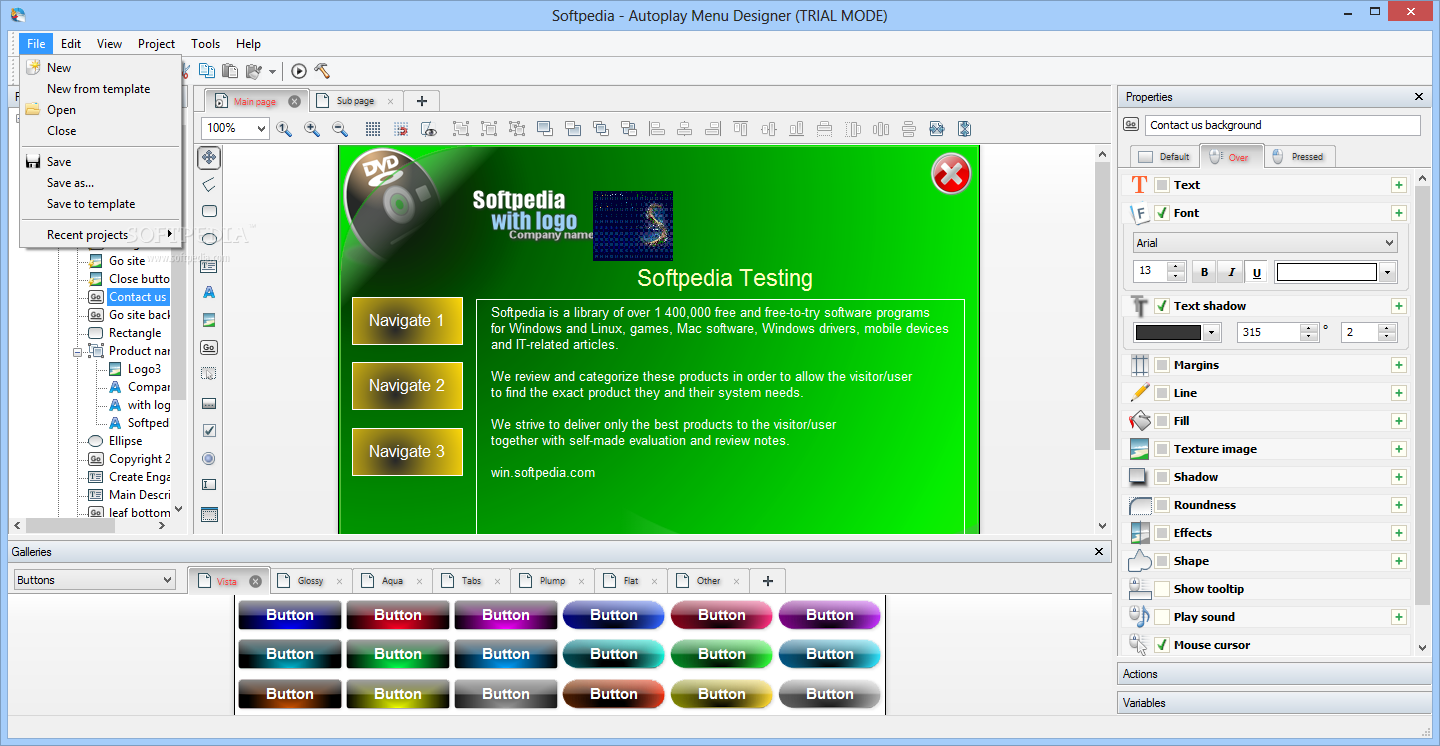Select the Polygon drawing tool

pyautogui.click(x=209, y=185)
